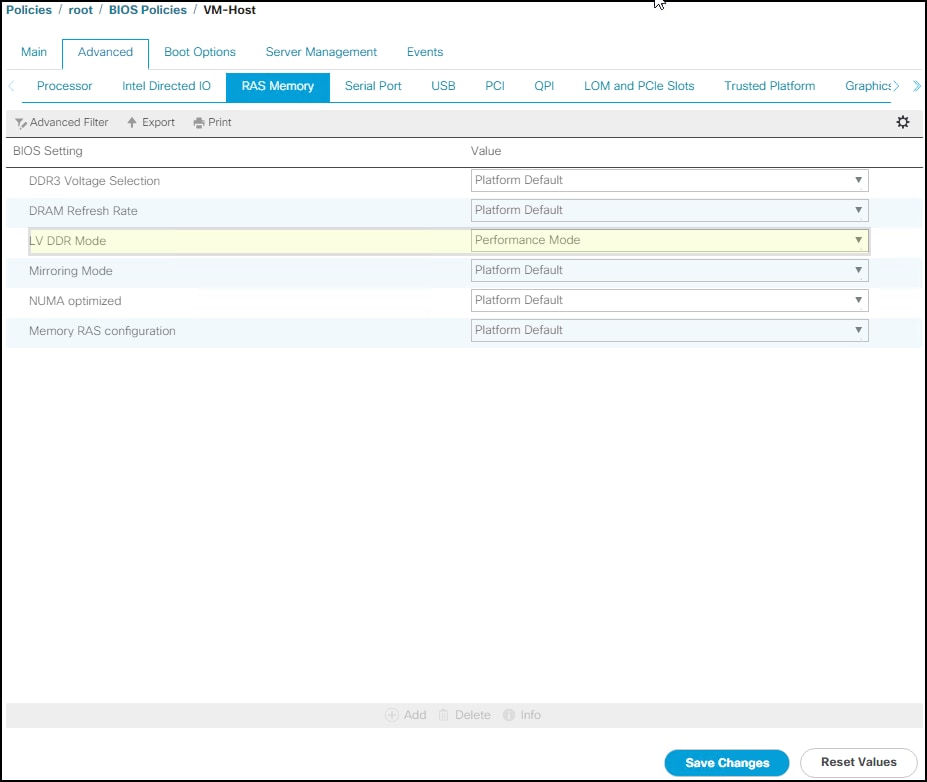The height and width of the screenshot is (782, 927).
Task: Change the LV DDR Mode value
Action: pos(858,240)
